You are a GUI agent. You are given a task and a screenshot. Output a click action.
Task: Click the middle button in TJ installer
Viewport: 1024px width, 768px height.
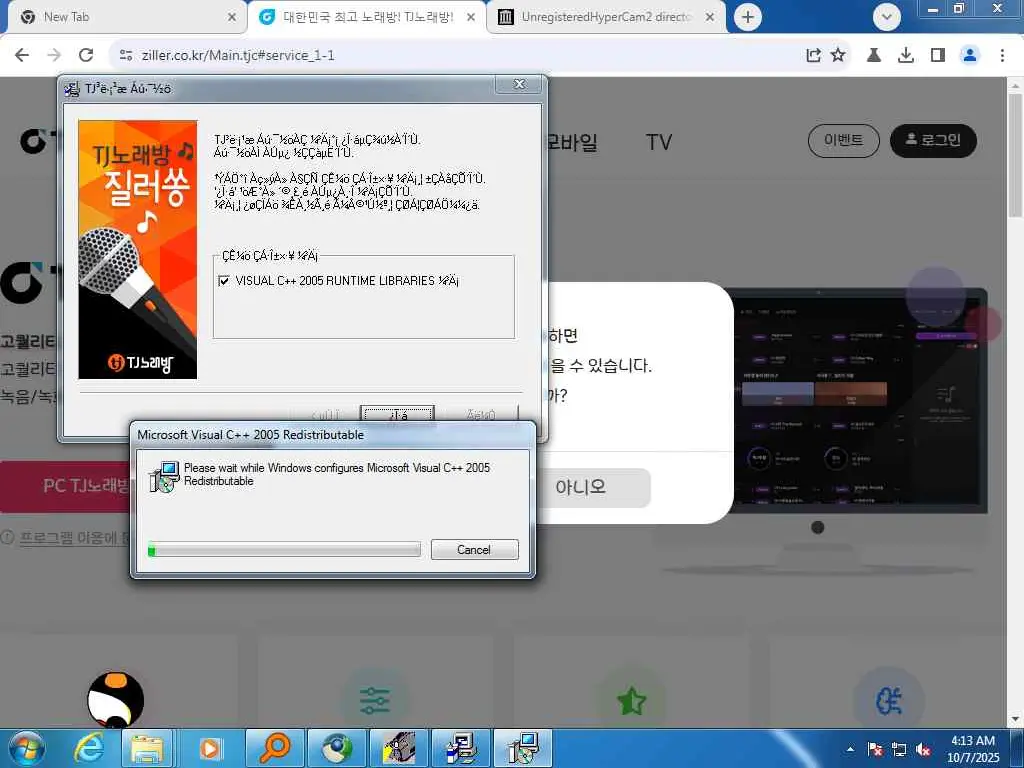click(397, 414)
